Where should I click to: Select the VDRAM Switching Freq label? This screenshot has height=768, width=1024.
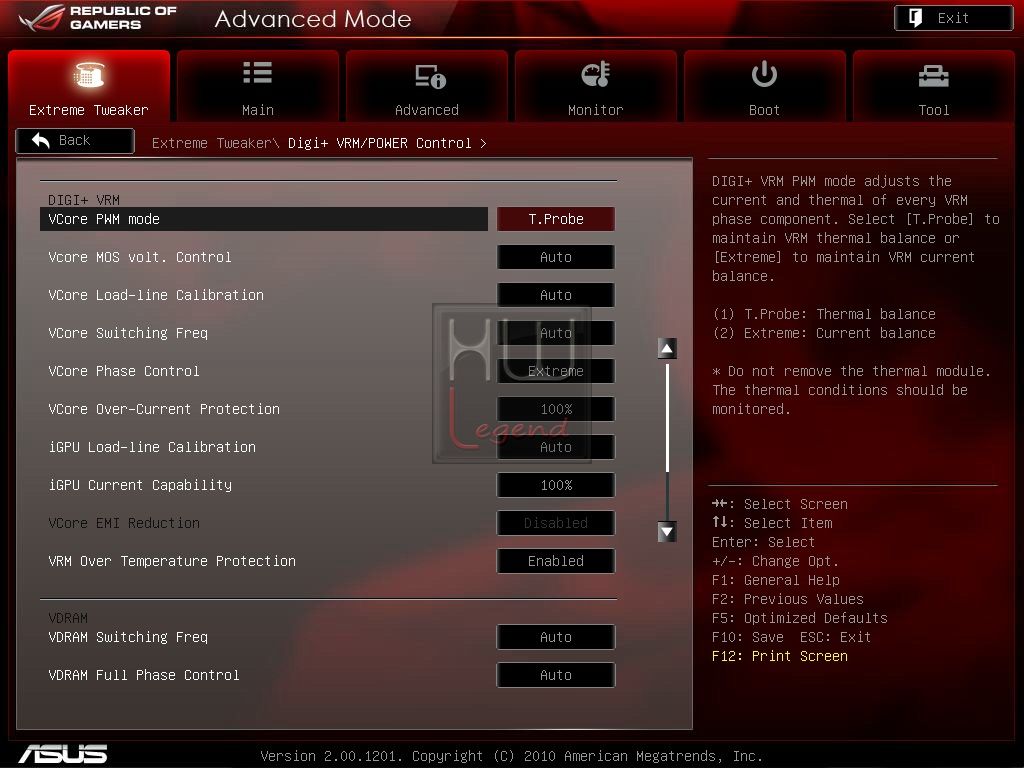(x=128, y=637)
